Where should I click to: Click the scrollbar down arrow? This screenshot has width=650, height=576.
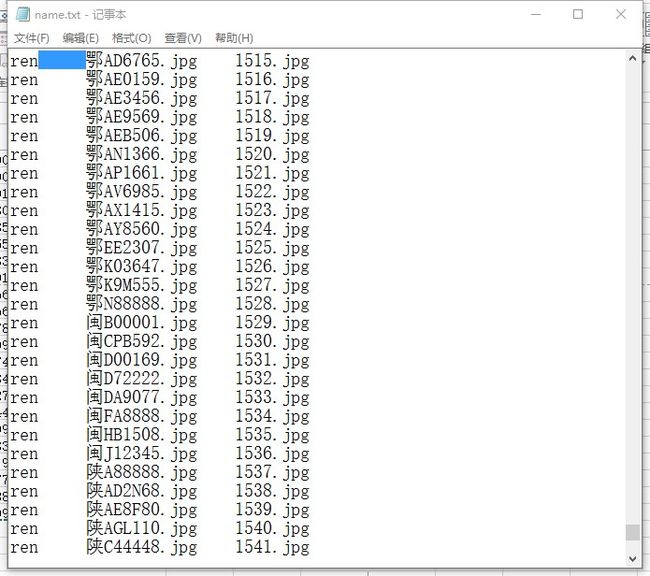pos(632,559)
